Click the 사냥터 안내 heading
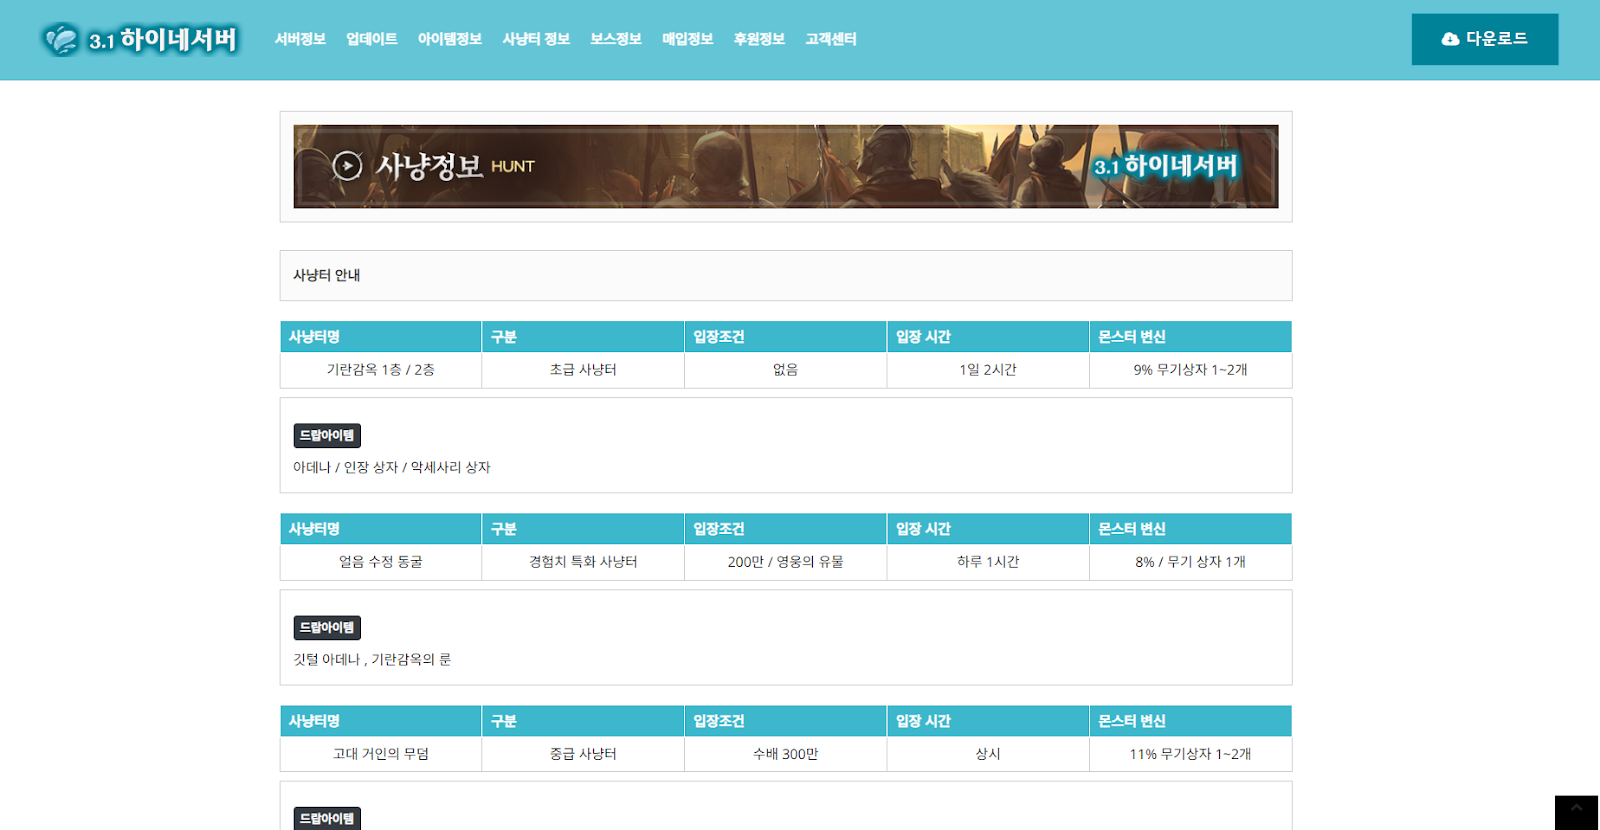The image size is (1600, 830). (326, 275)
